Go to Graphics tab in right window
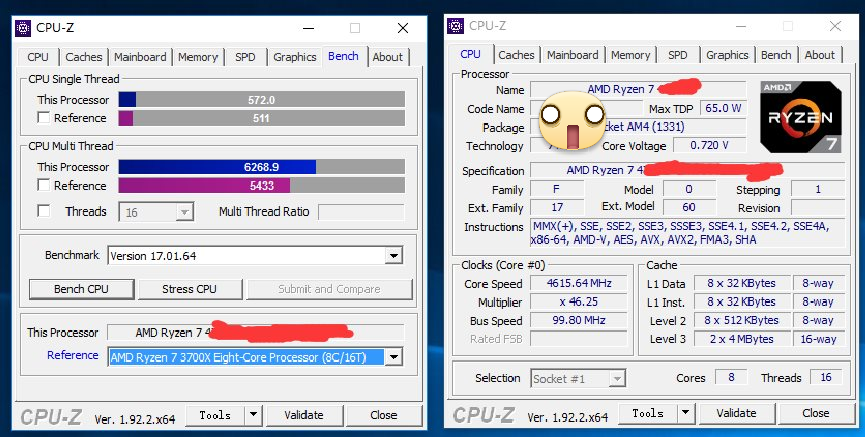This screenshot has width=865, height=437. [x=727, y=55]
